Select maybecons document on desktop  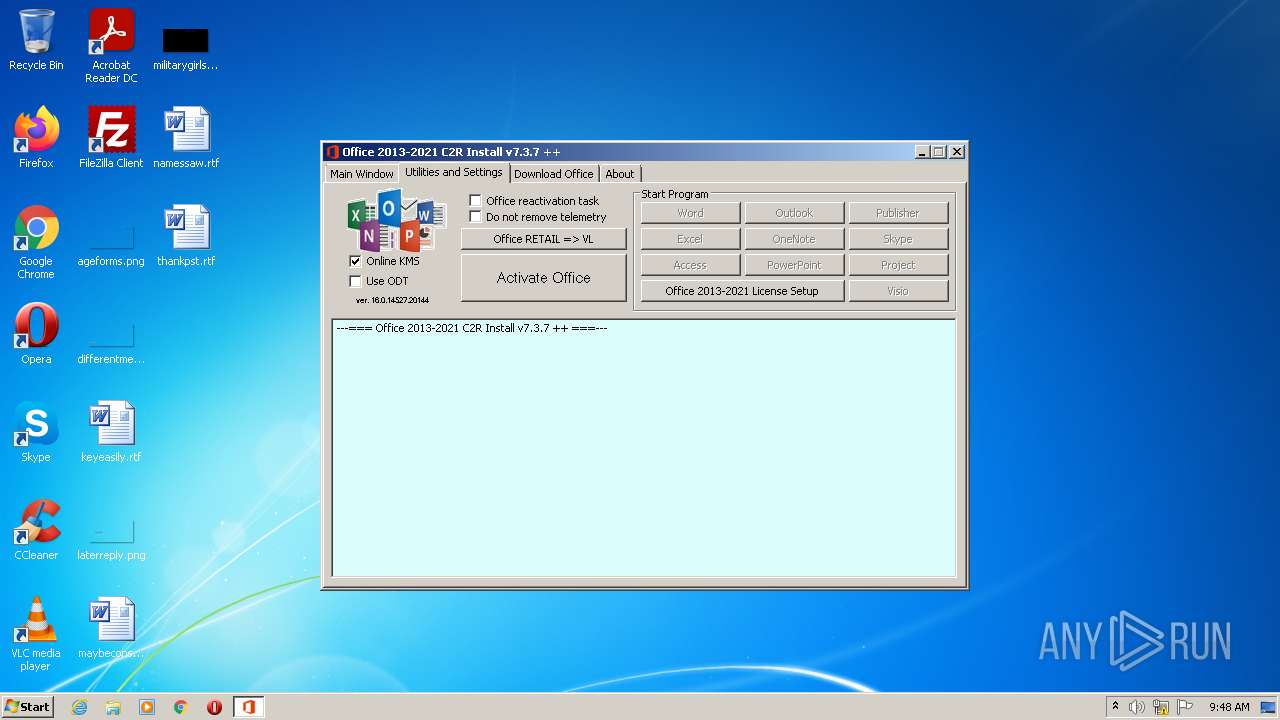(x=111, y=628)
